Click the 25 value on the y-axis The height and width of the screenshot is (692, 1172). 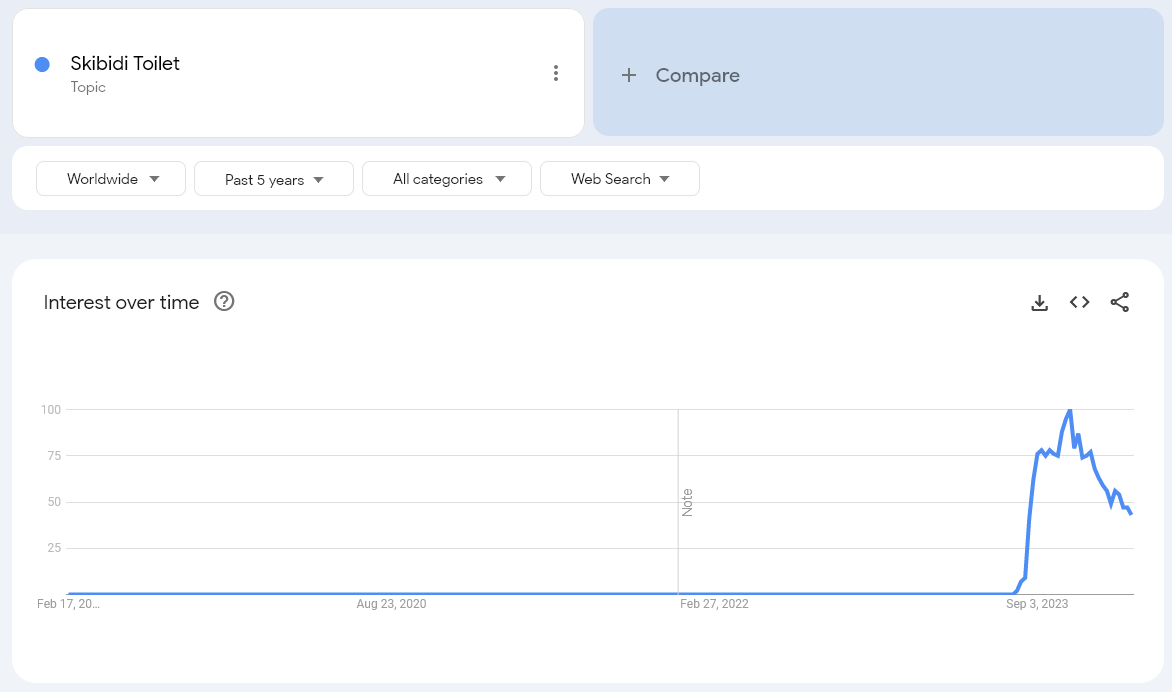pos(54,548)
